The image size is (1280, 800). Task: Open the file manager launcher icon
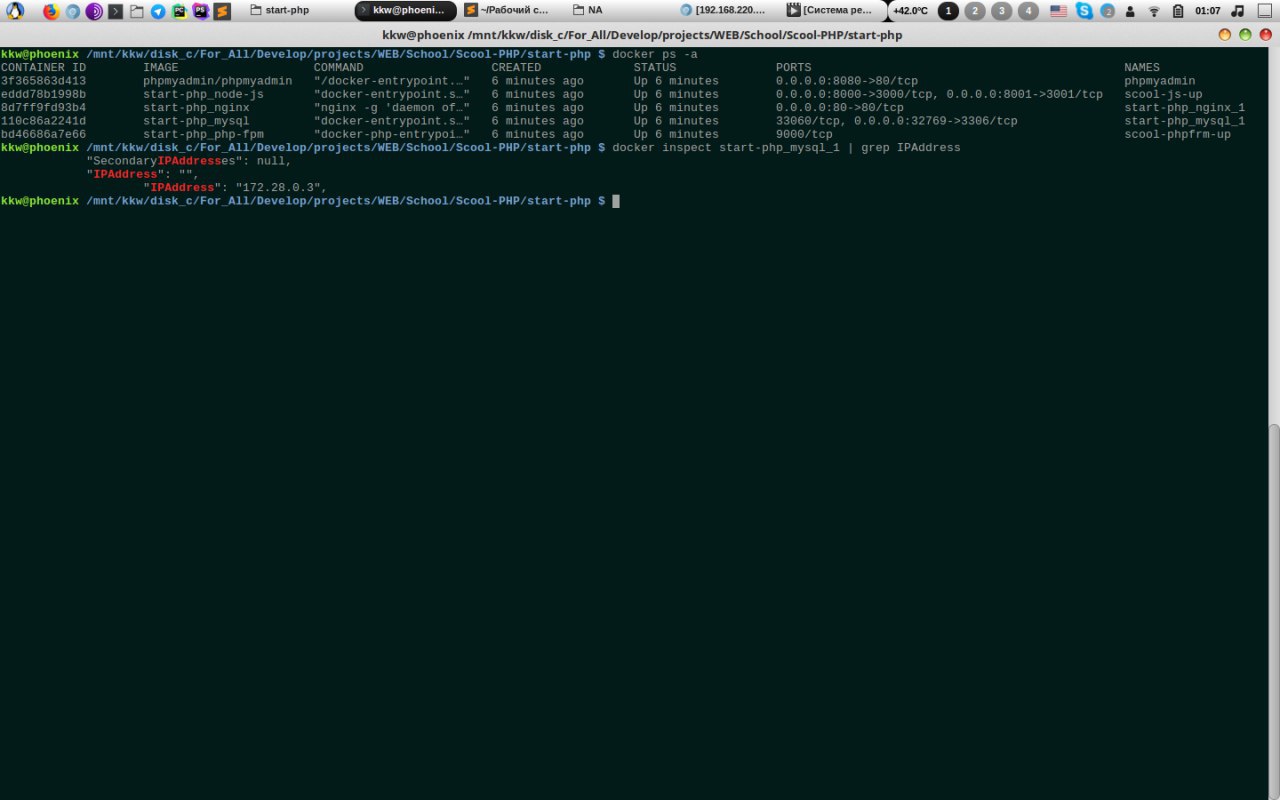tap(137, 11)
